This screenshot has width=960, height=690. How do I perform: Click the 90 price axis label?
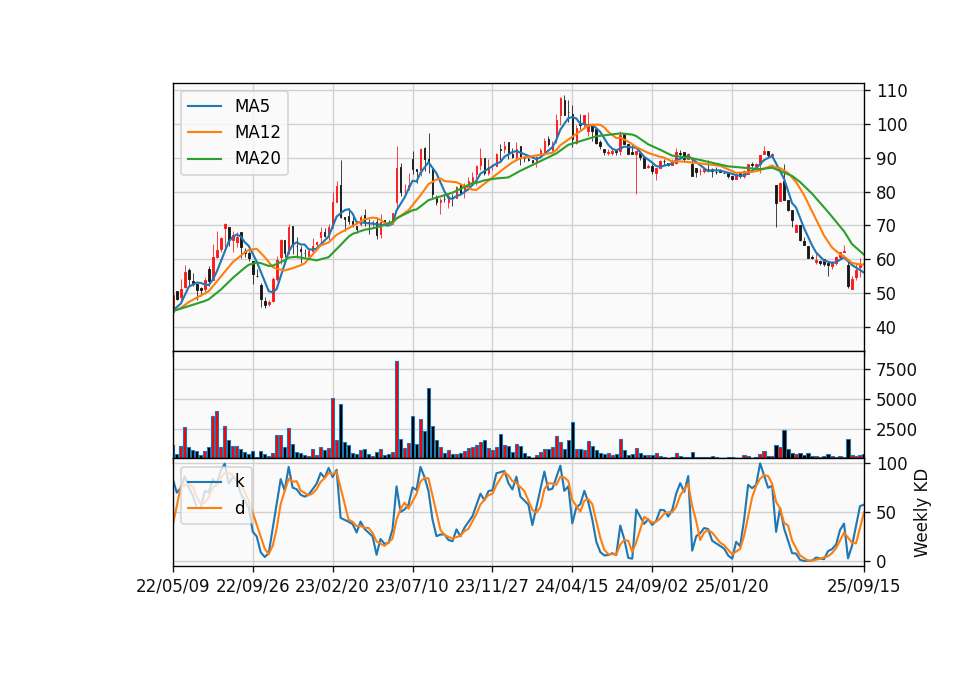[x=887, y=159]
